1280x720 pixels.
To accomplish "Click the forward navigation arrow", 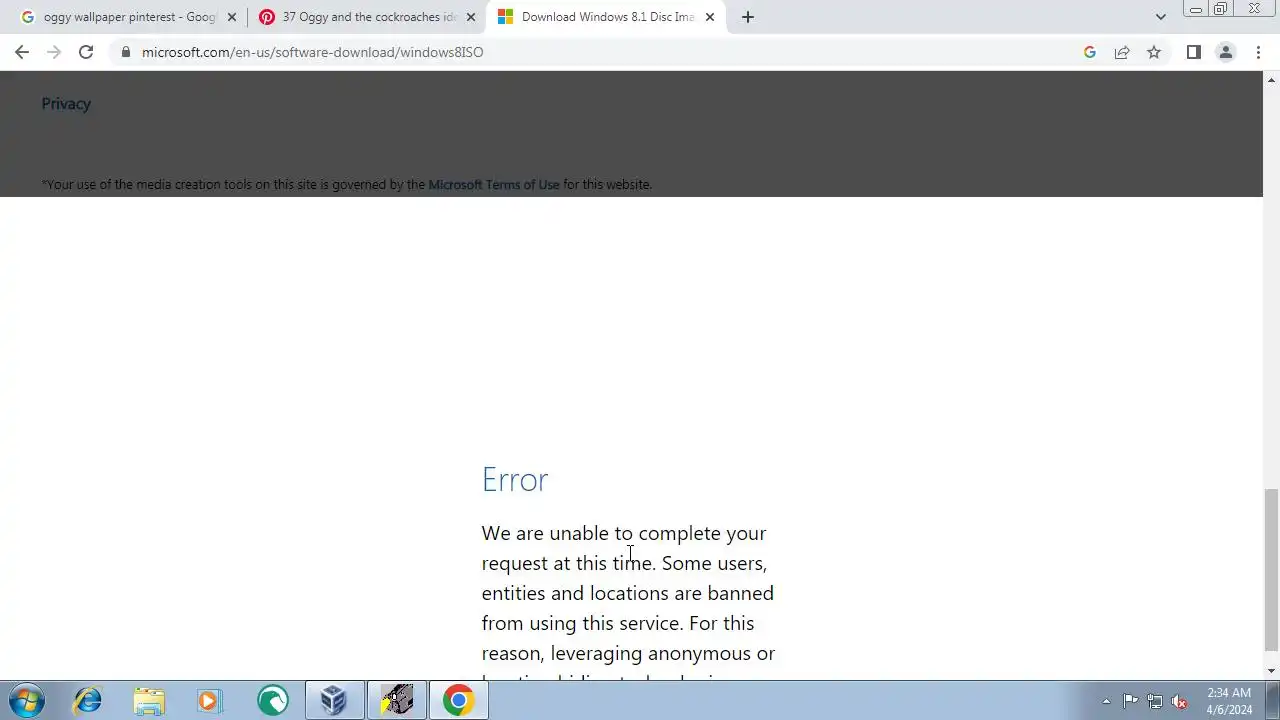I will 54,52.
